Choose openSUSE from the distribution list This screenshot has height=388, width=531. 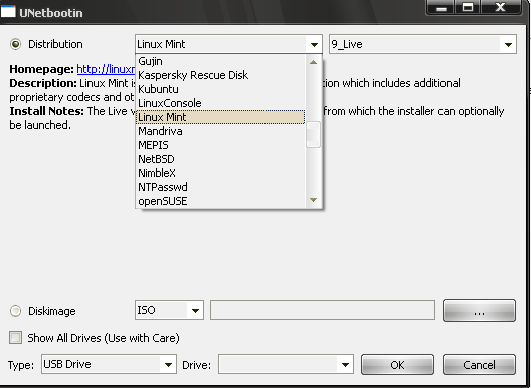[221, 201]
